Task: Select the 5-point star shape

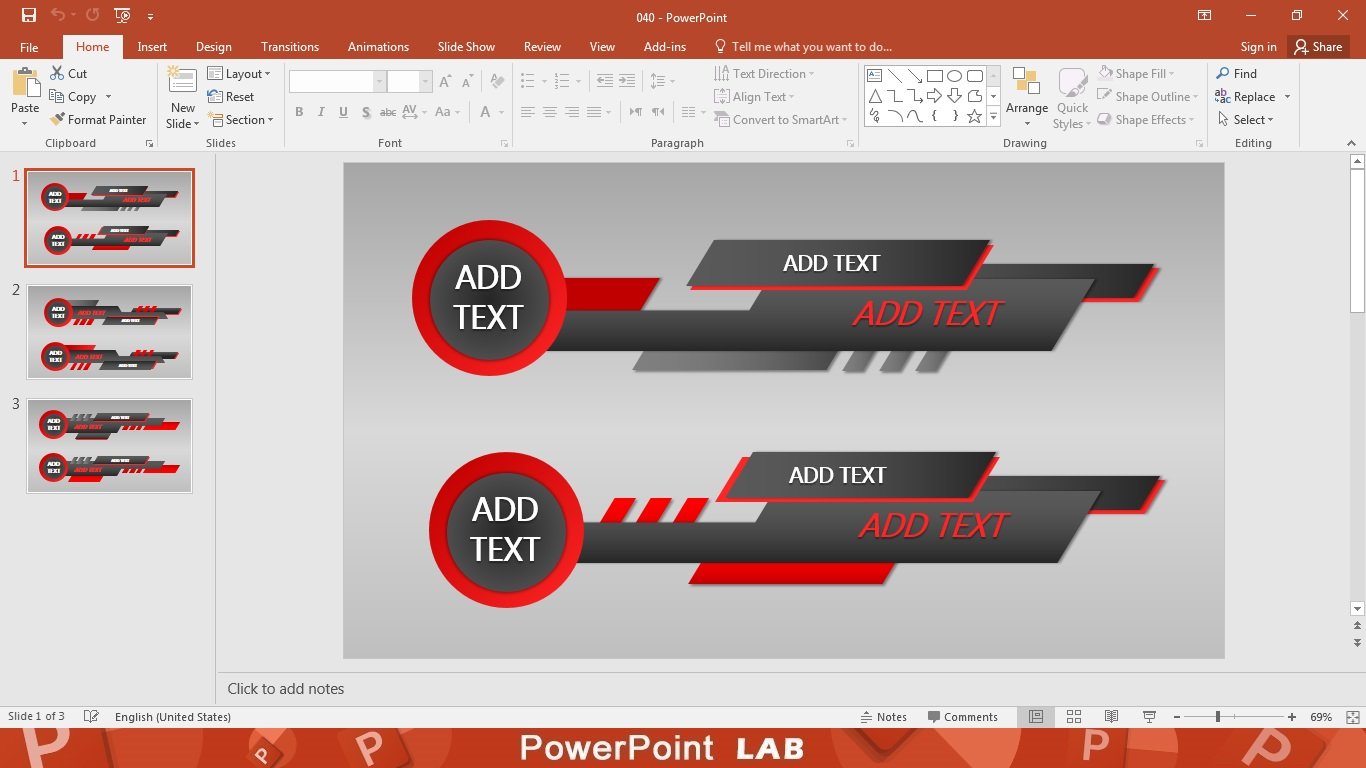Action: coord(975,116)
